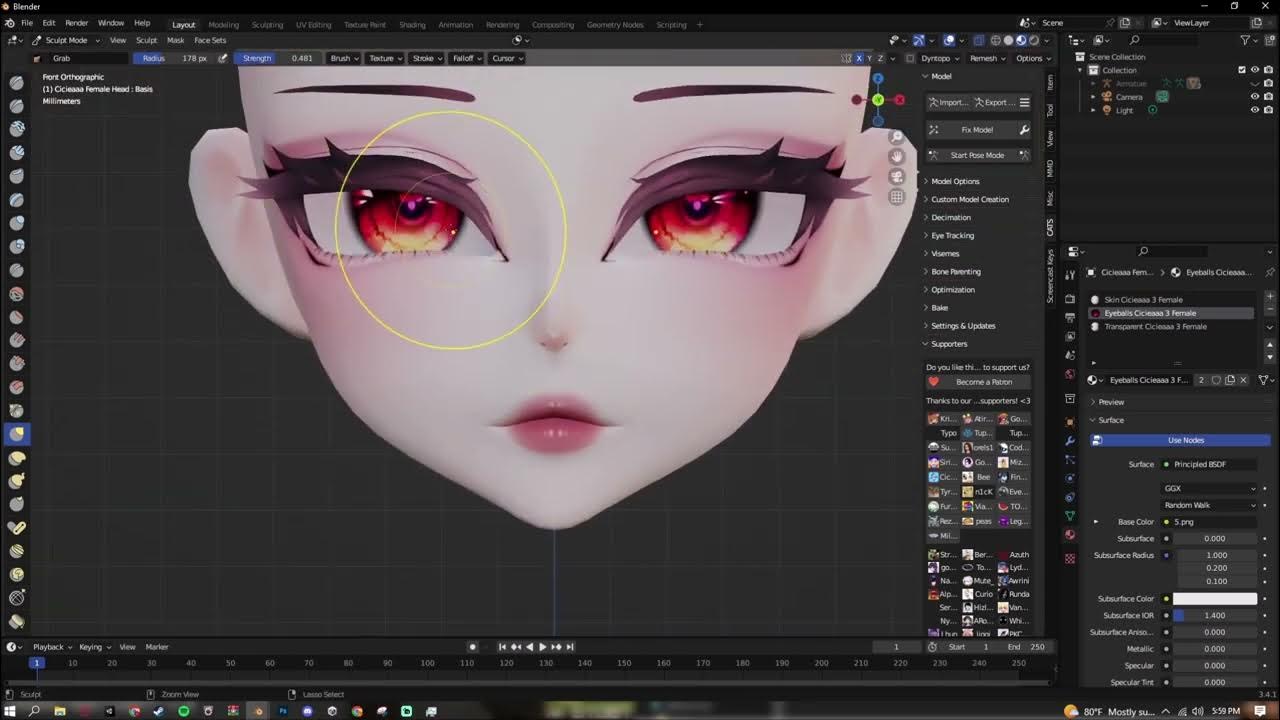
Task: Open the File menu
Action: pyautogui.click(x=27, y=23)
